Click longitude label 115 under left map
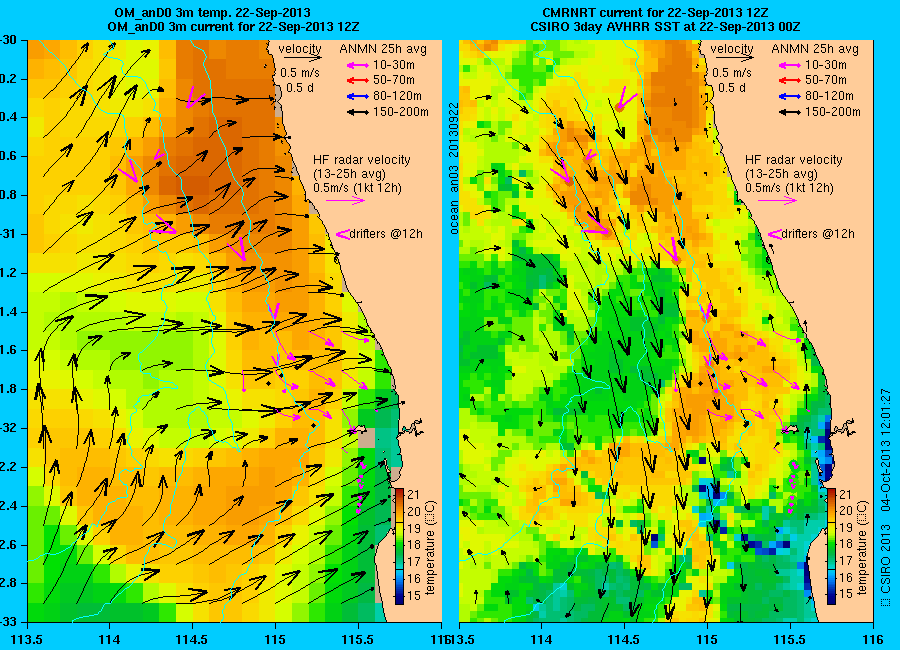This screenshot has width=900, height=650. (275, 639)
